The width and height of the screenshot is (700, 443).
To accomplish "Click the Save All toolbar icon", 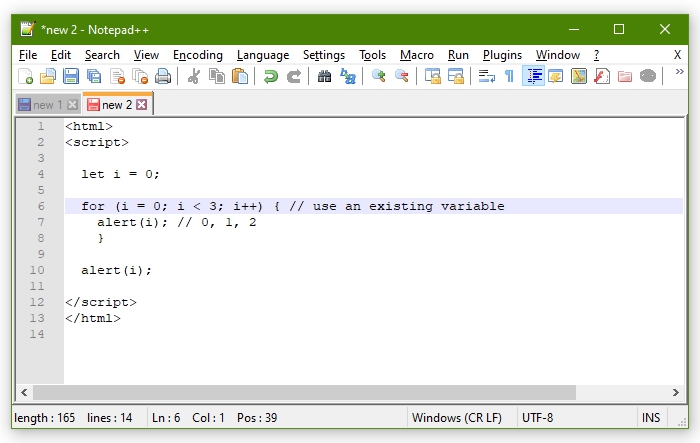I will [x=94, y=76].
